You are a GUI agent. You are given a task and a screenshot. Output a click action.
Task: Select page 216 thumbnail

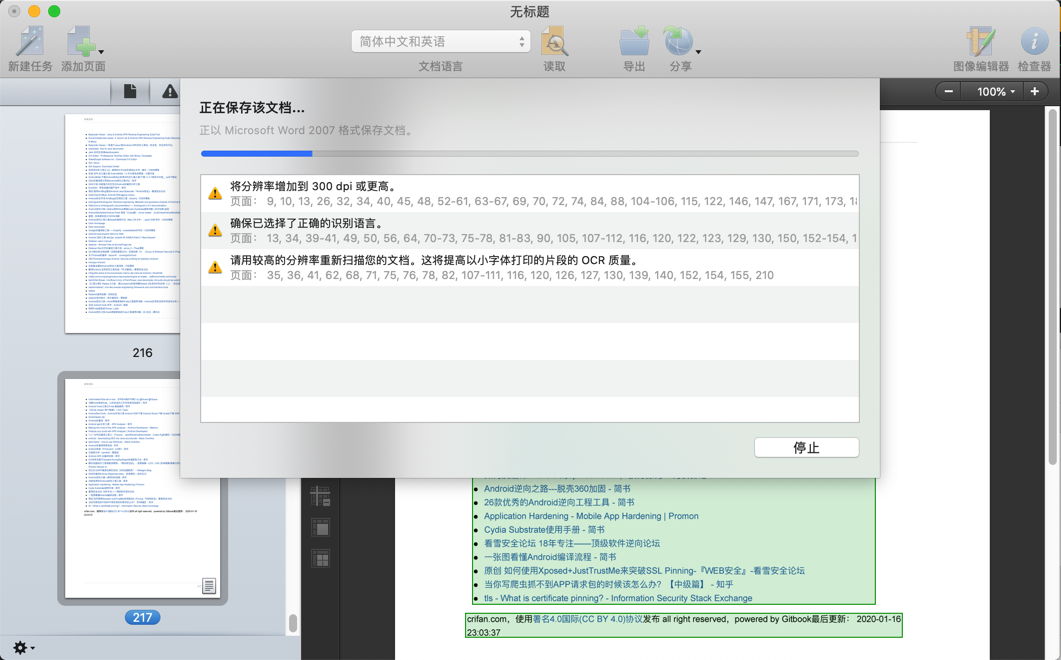122,223
